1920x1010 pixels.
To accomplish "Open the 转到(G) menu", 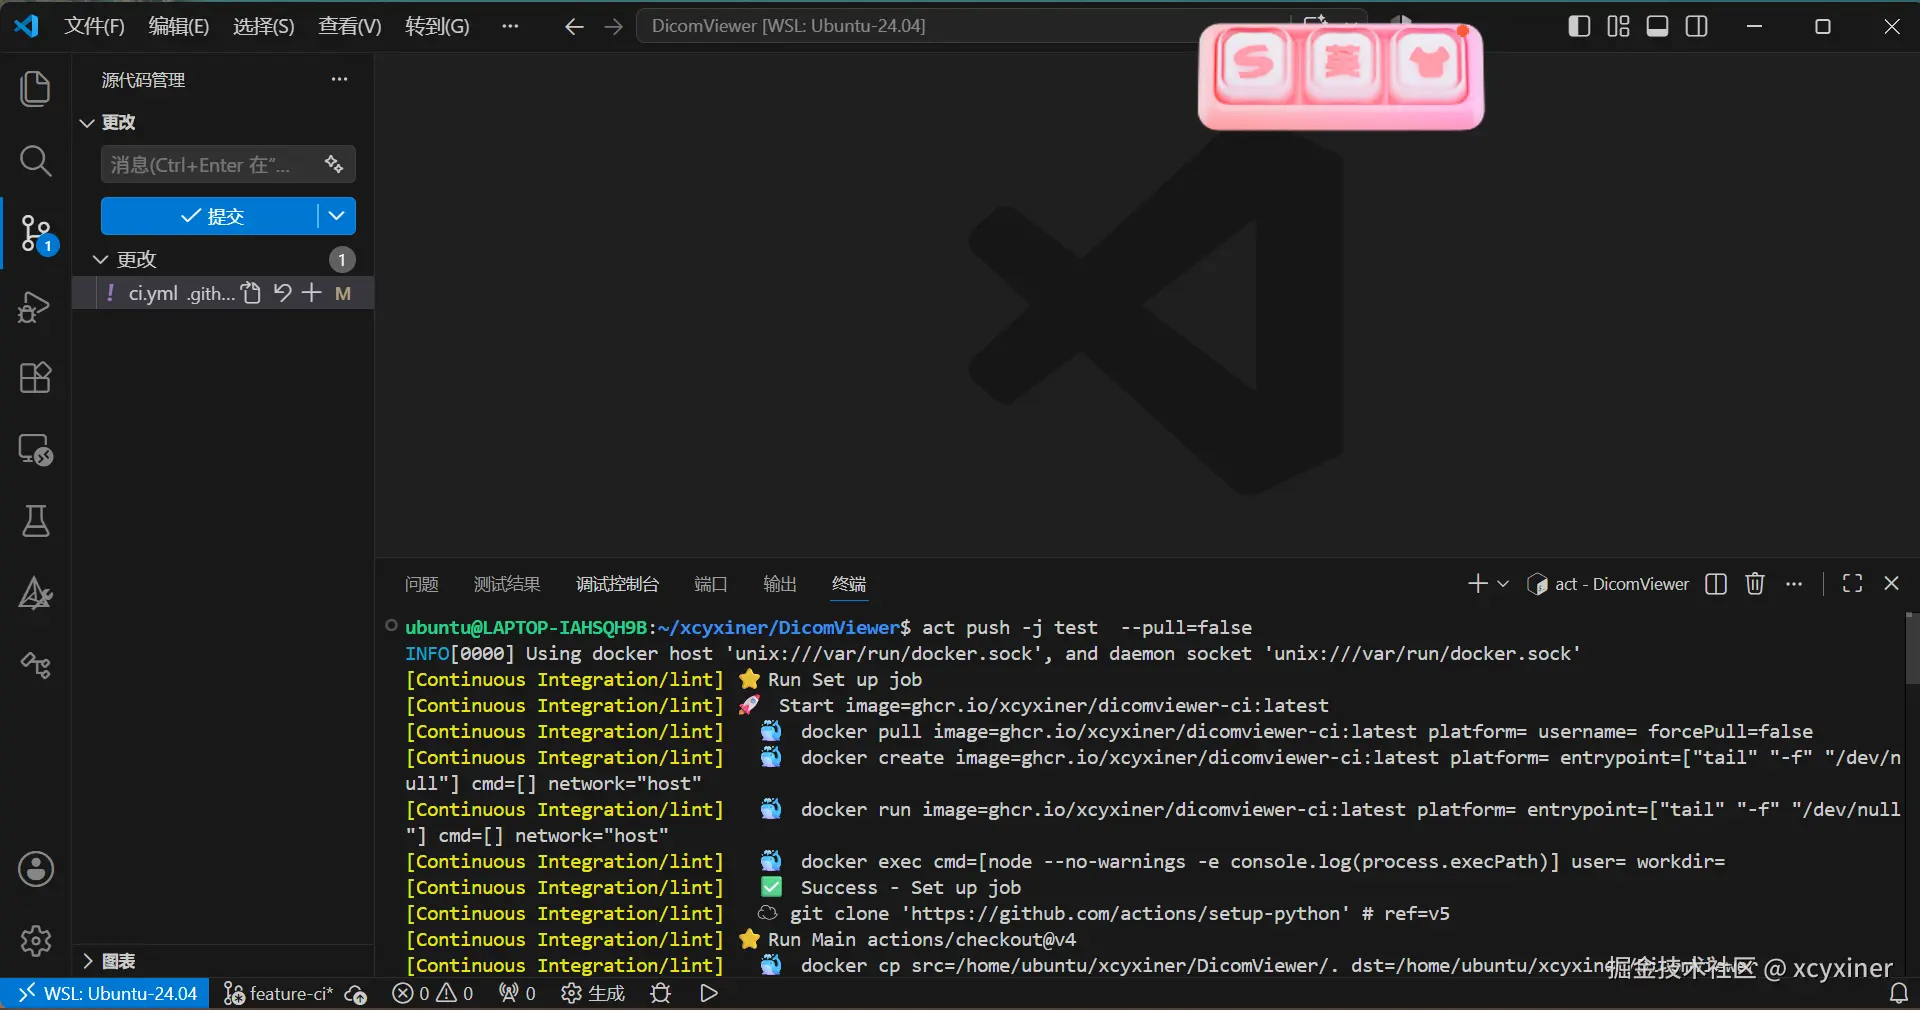I will (x=437, y=27).
